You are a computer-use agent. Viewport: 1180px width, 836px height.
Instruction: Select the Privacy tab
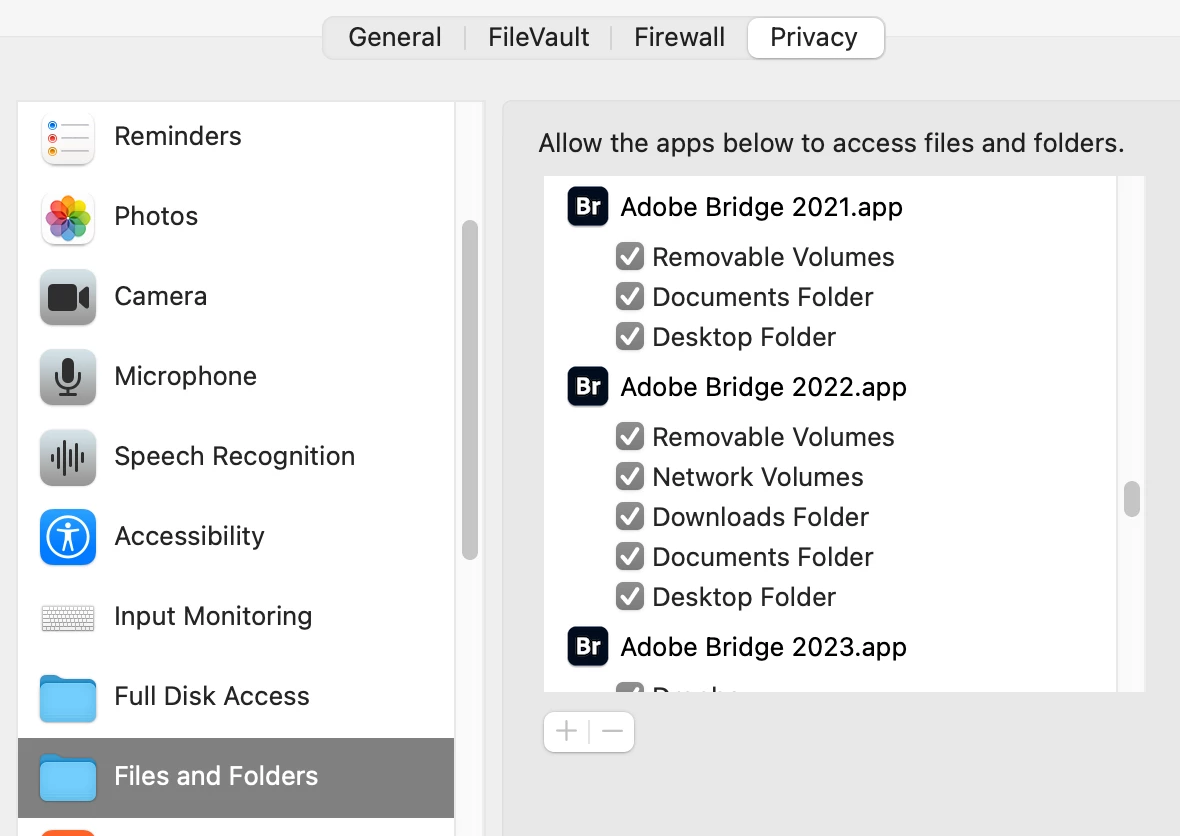pos(815,37)
